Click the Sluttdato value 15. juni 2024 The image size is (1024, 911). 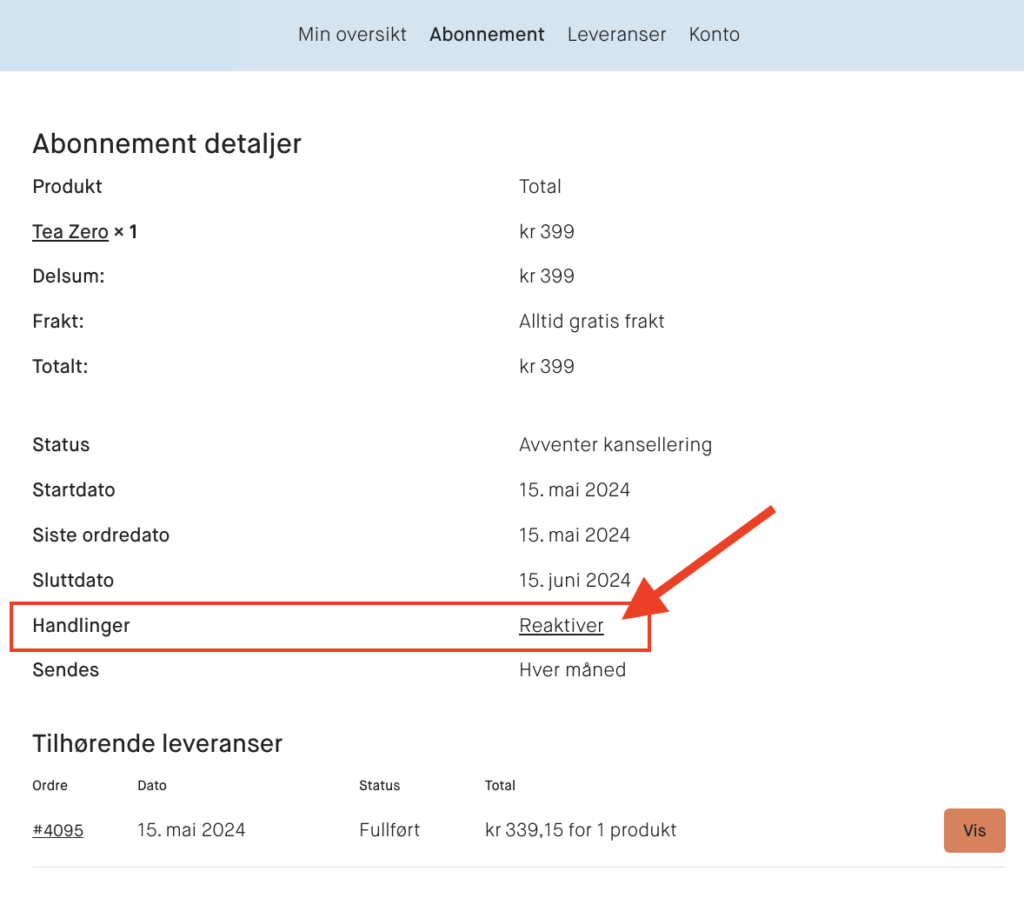(575, 581)
